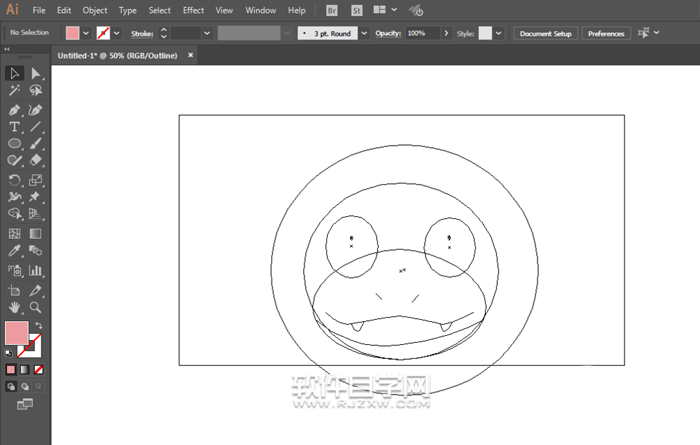Image resolution: width=700 pixels, height=445 pixels.
Task: Select the Selection tool (black arrow)
Action: [x=15, y=73]
